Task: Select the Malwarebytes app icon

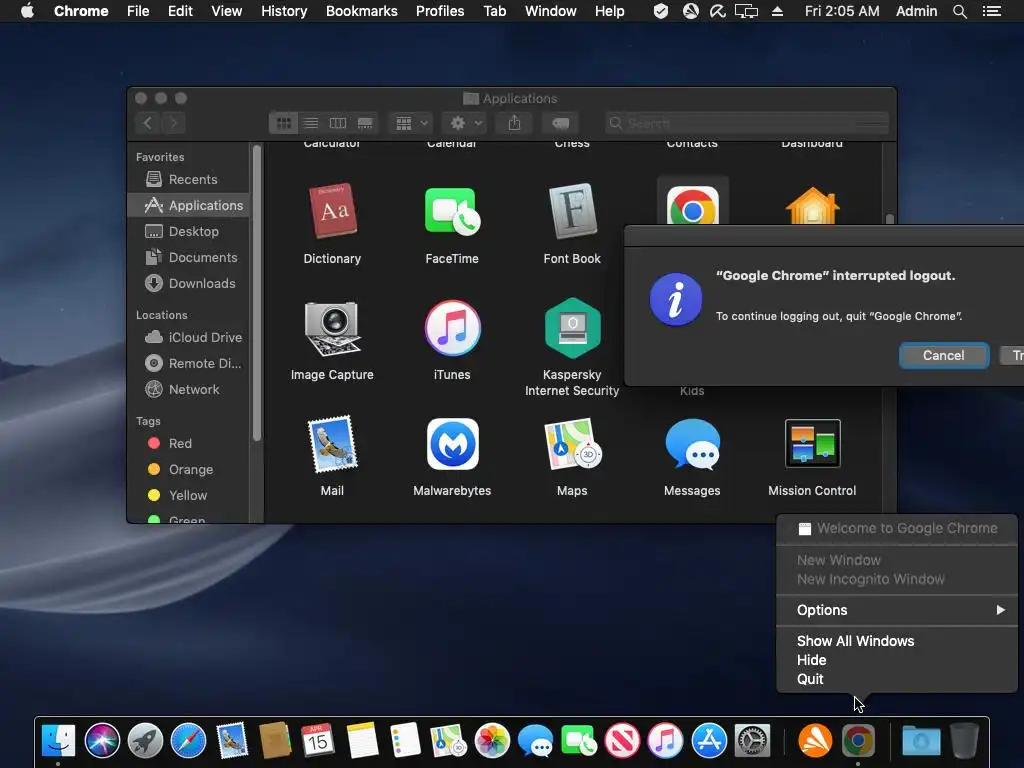Action: [x=452, y=444]
